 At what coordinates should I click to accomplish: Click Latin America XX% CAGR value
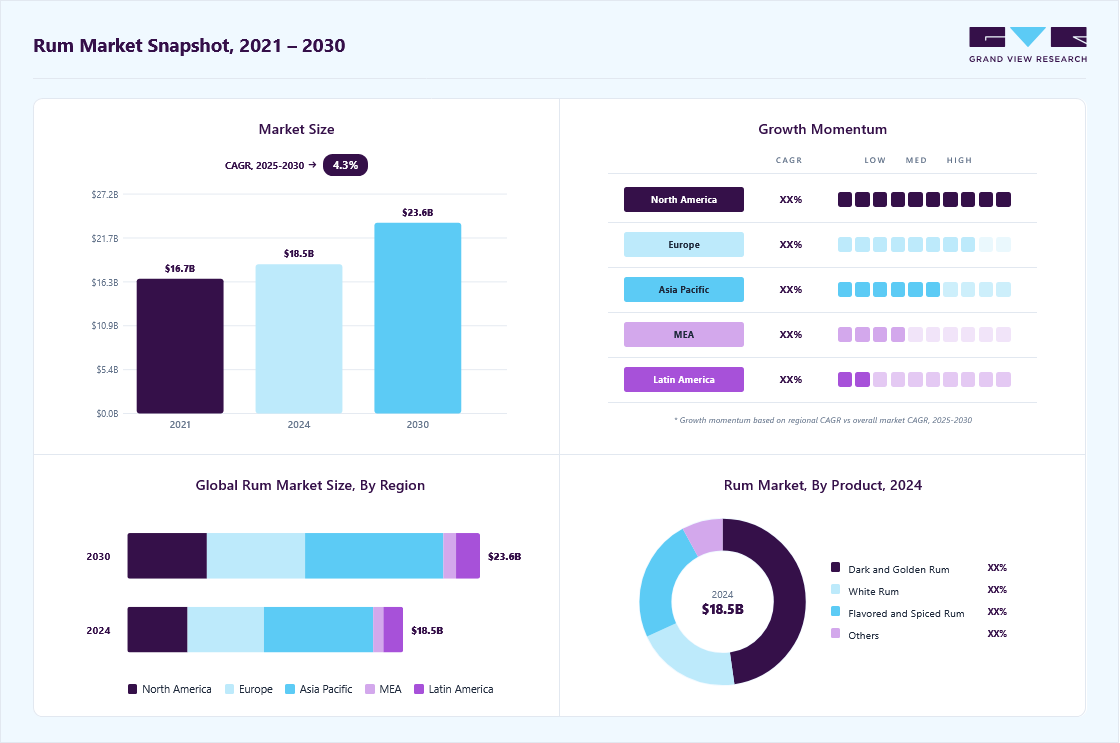click(x=791, y=380)
